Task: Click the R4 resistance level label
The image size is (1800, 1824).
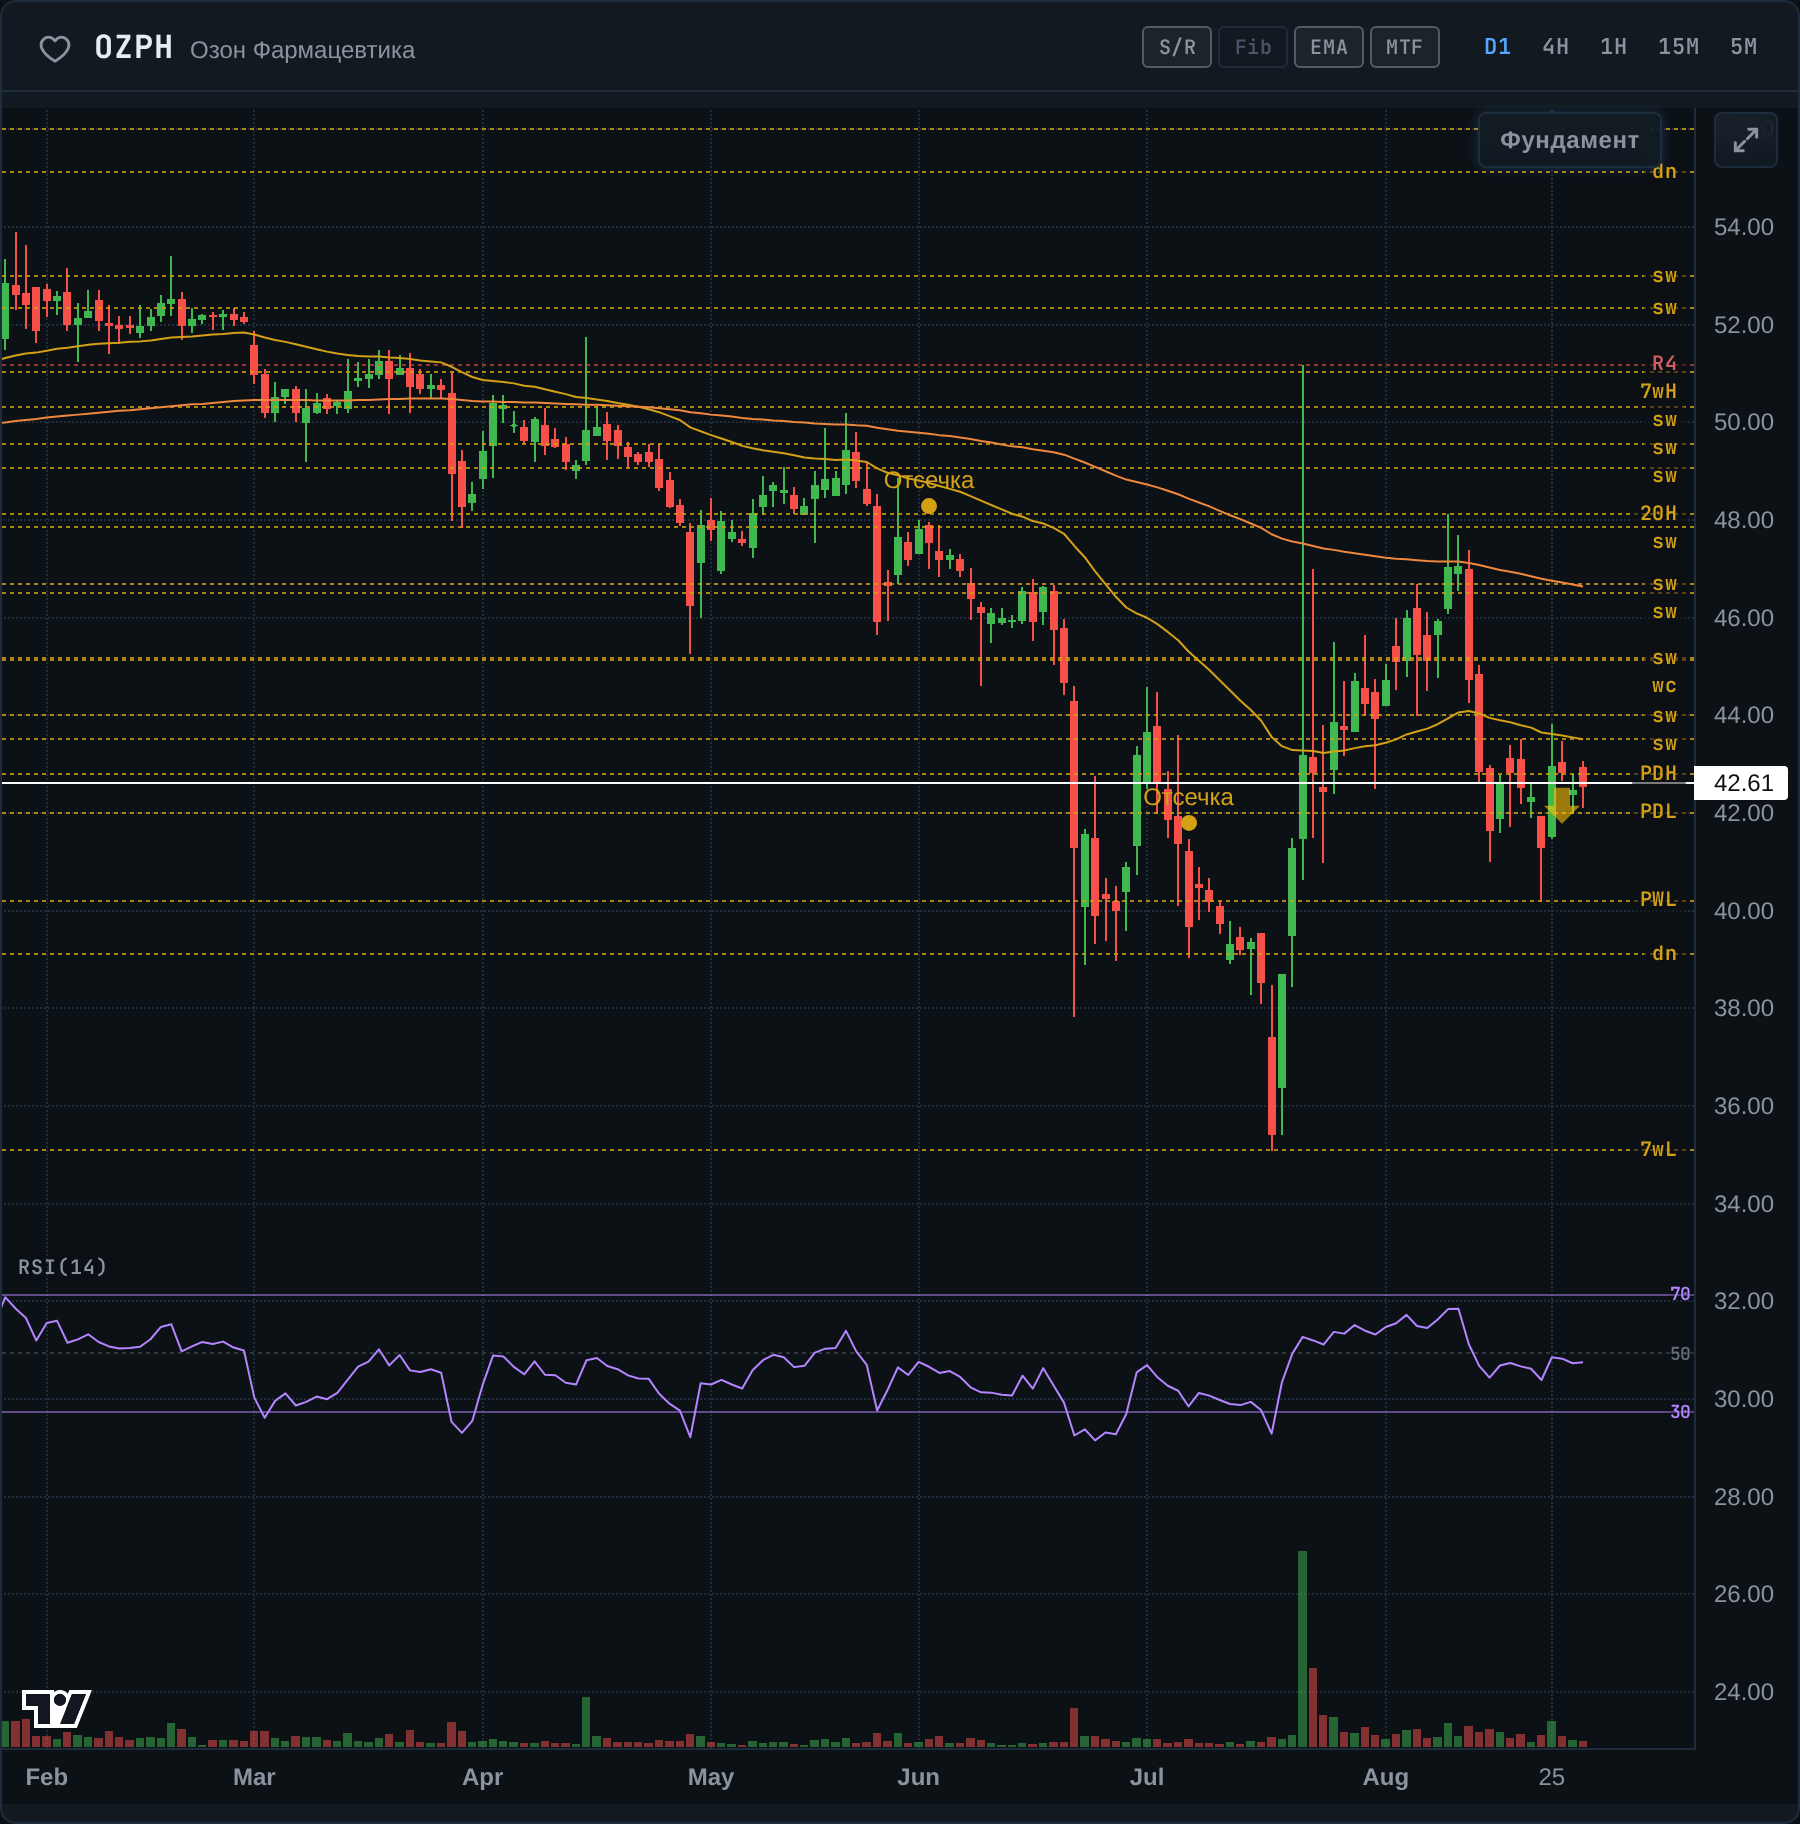Action: [x=1664, y=363]
